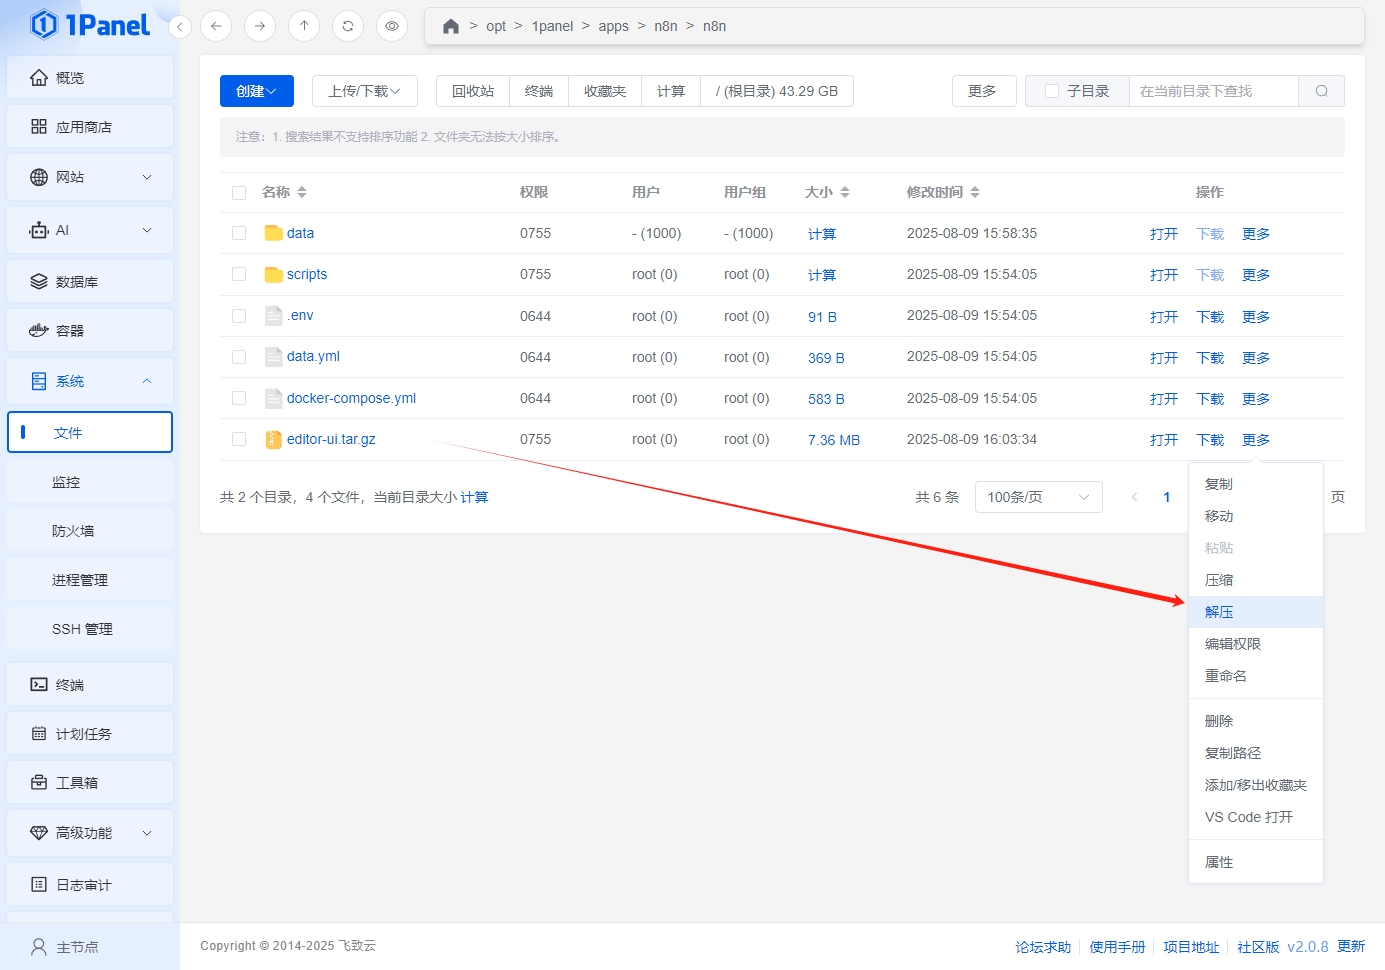Select 解压 extract from context menu
Image resolution: width=1385 pixels, height=970 pixels.
[x=1256, y=612]
